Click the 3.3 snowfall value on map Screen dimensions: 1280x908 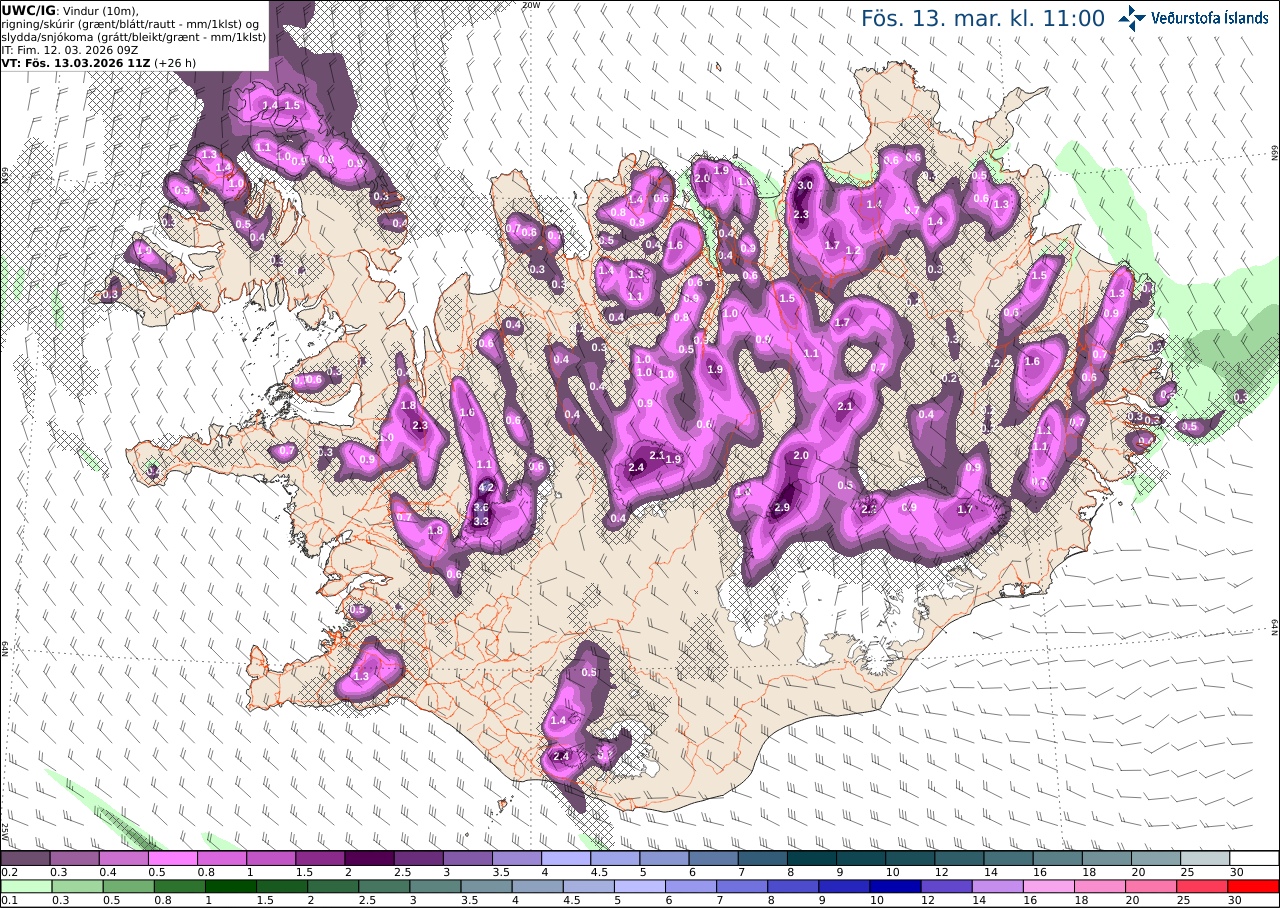(x=480, y=522)
